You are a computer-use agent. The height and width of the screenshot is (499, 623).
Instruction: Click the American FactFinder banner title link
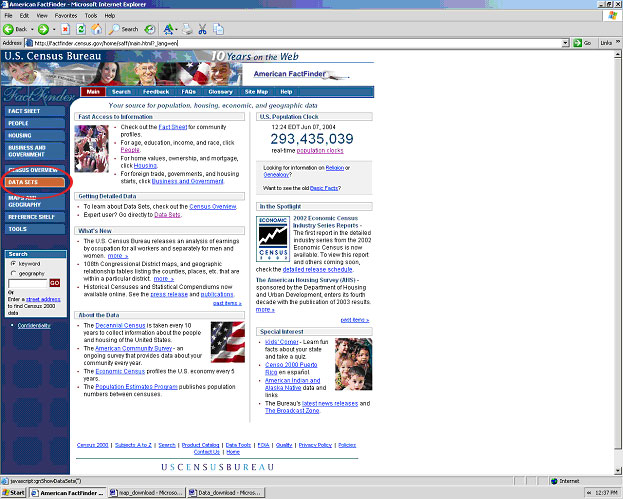[290, 74]
